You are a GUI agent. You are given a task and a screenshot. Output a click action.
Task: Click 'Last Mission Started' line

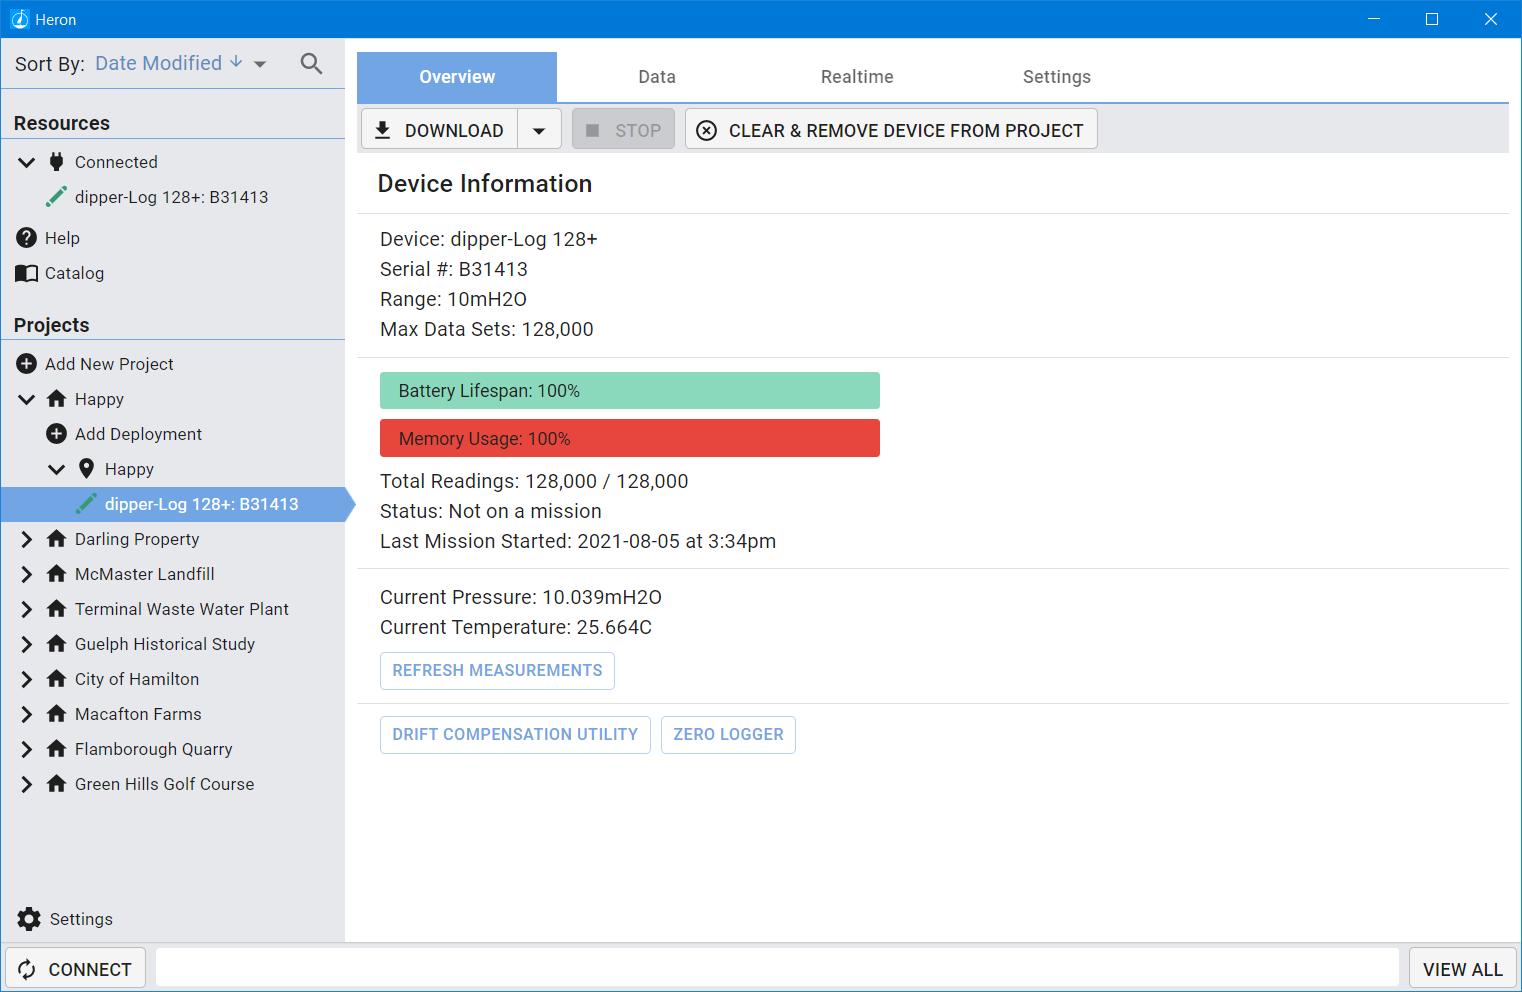point(578,541)
